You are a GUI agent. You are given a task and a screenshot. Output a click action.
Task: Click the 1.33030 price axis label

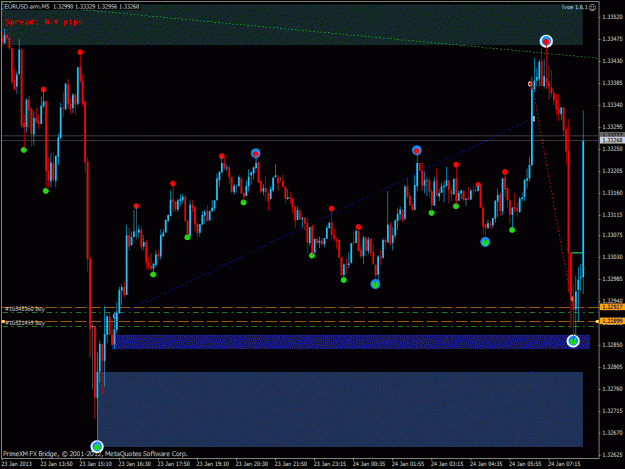pos(613,257)
